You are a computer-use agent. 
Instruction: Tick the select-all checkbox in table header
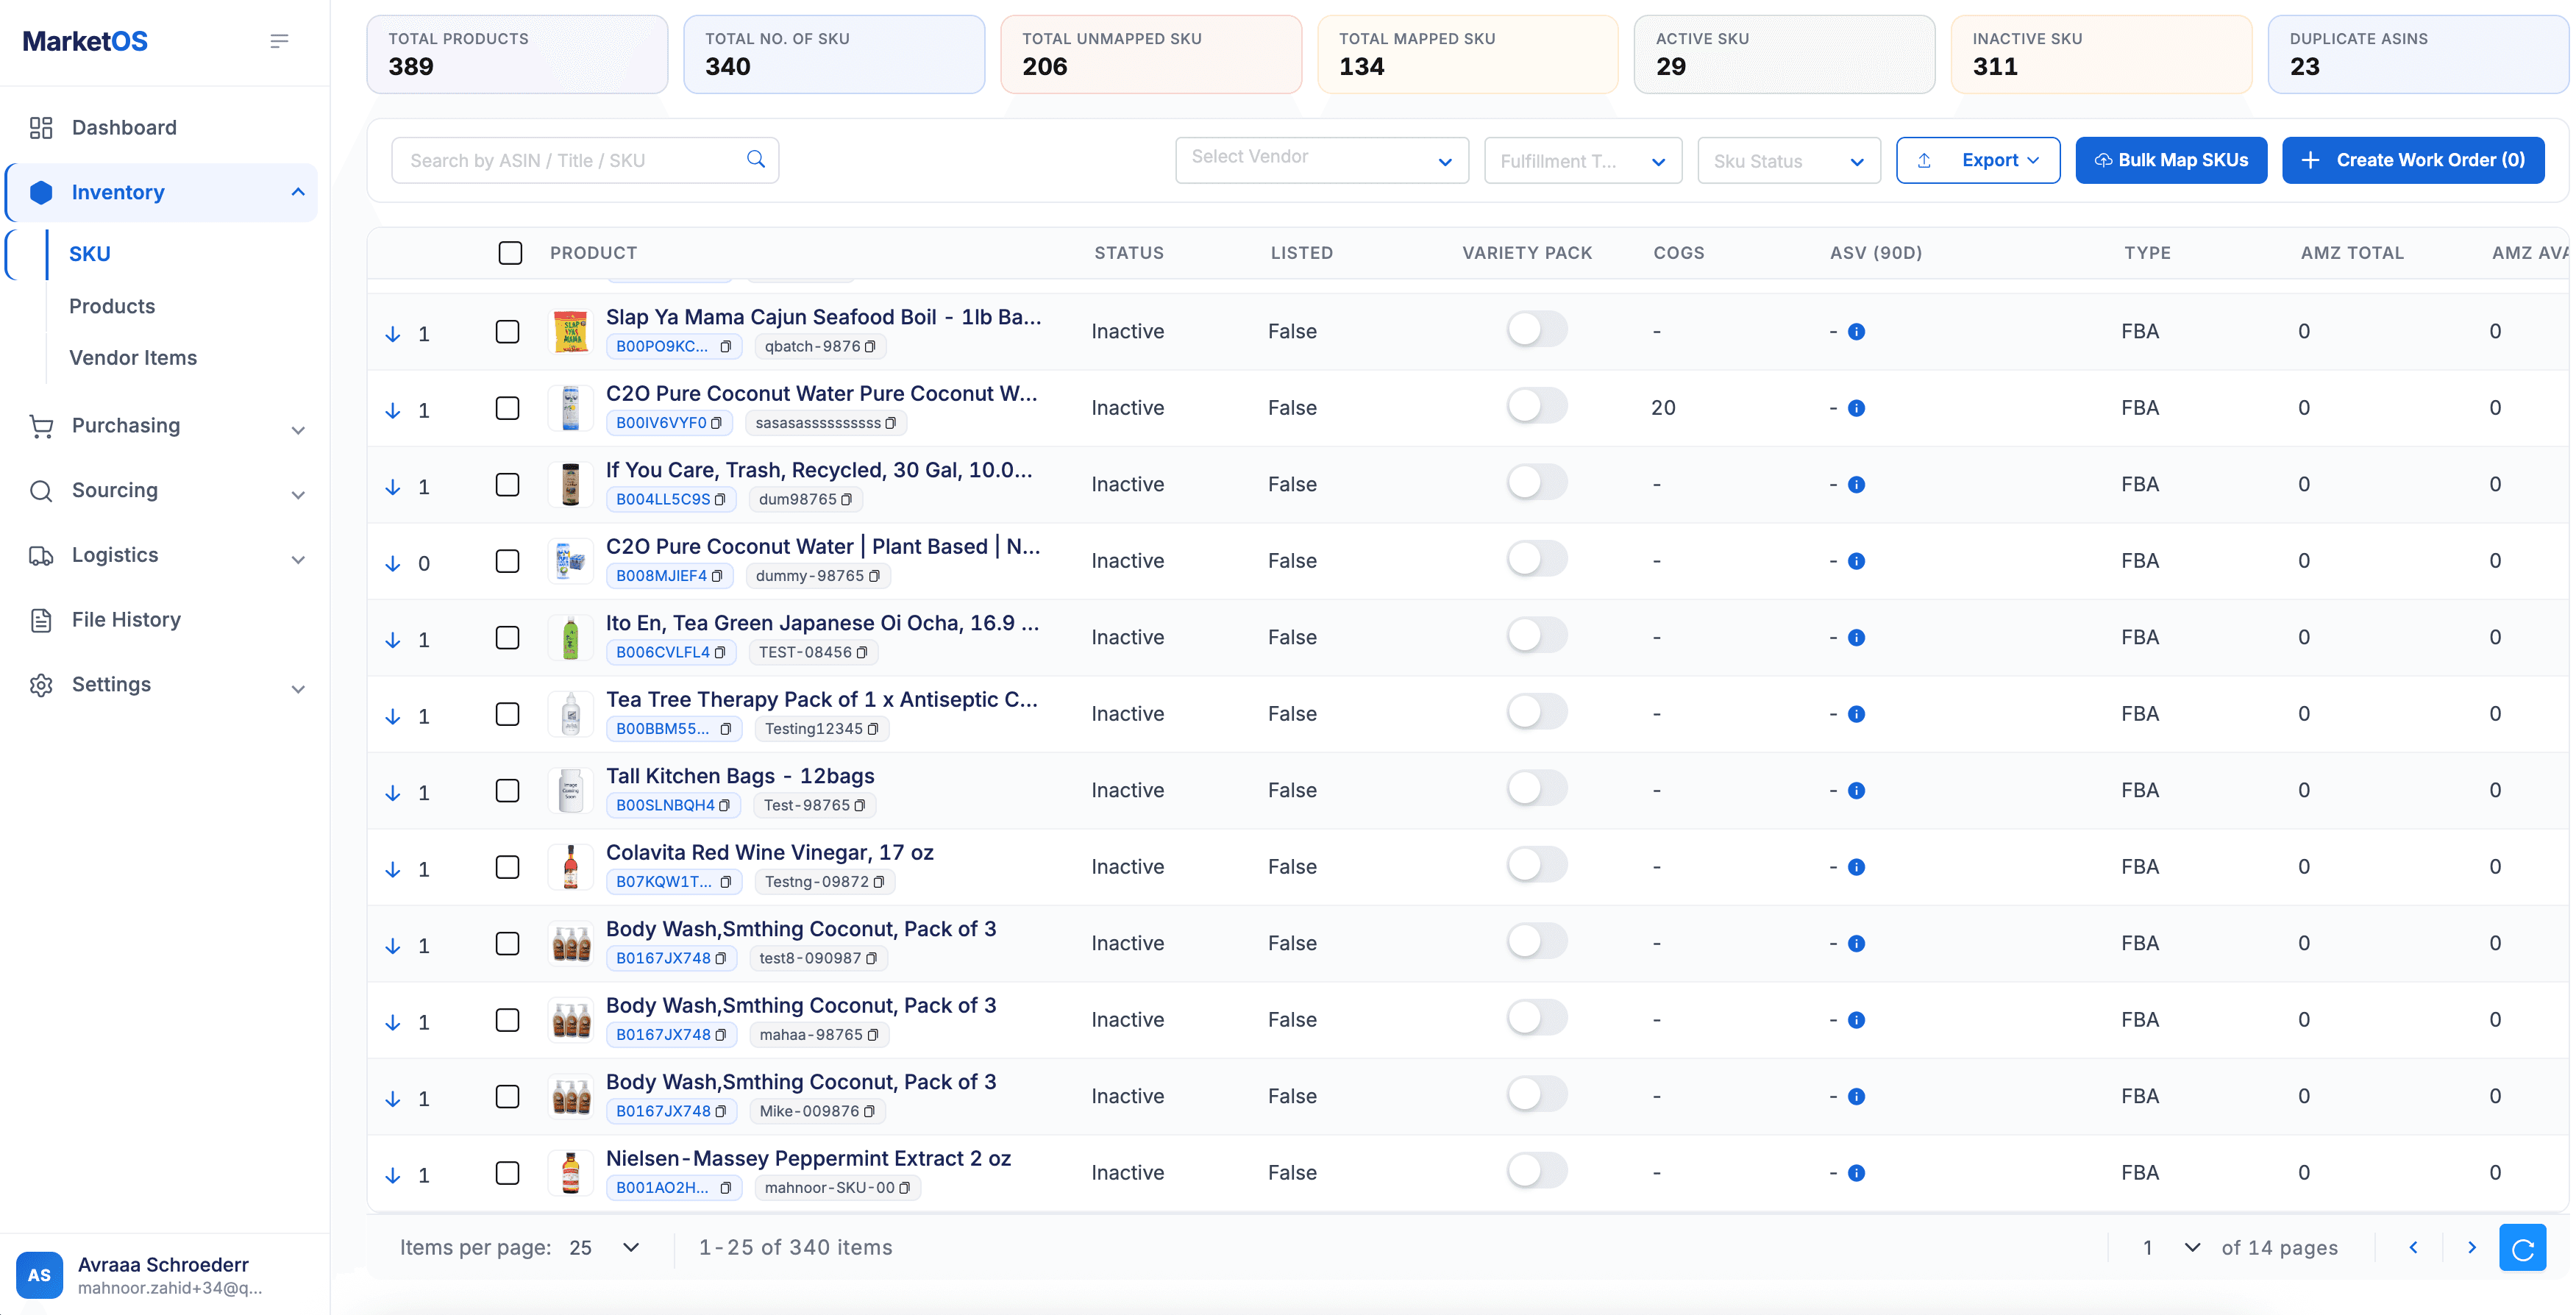point(510,253)
